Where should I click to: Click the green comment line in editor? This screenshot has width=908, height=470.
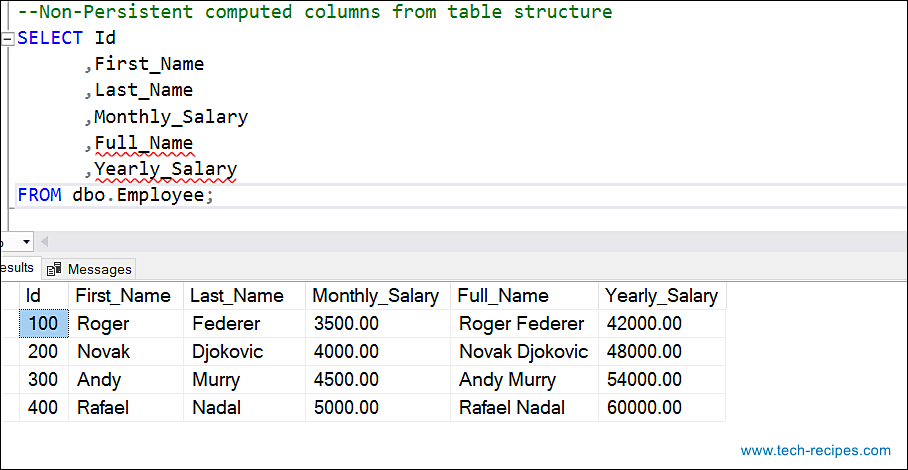point(314,12)
